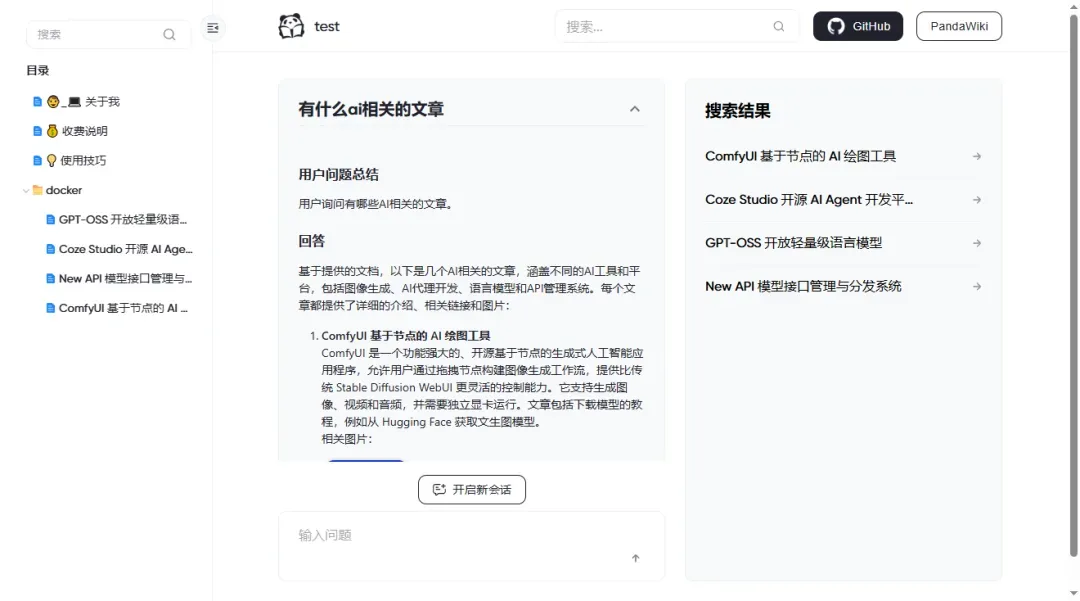Select the docker folder label
The image size is (1080, 601).
pos(63,190)
